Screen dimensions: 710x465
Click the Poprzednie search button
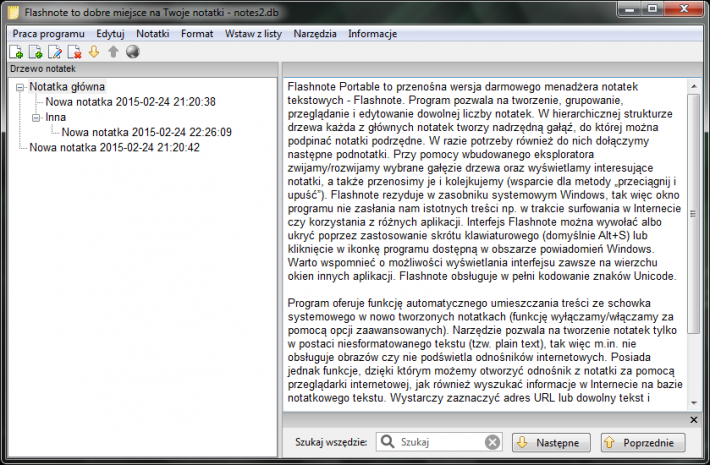pyautogui.click(x=643, y=442)
